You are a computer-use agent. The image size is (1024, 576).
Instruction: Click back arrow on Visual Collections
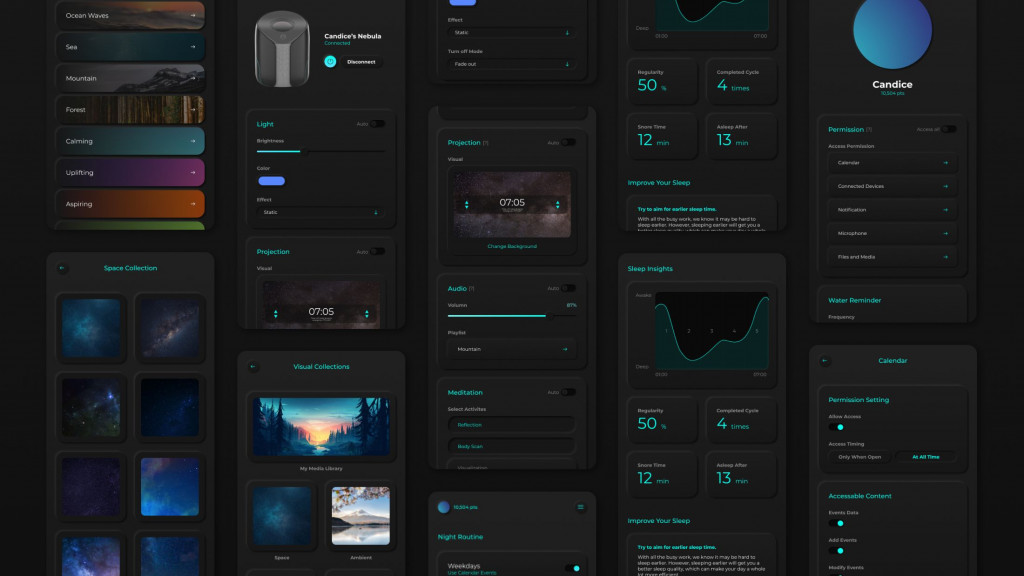tap(253, 367)
